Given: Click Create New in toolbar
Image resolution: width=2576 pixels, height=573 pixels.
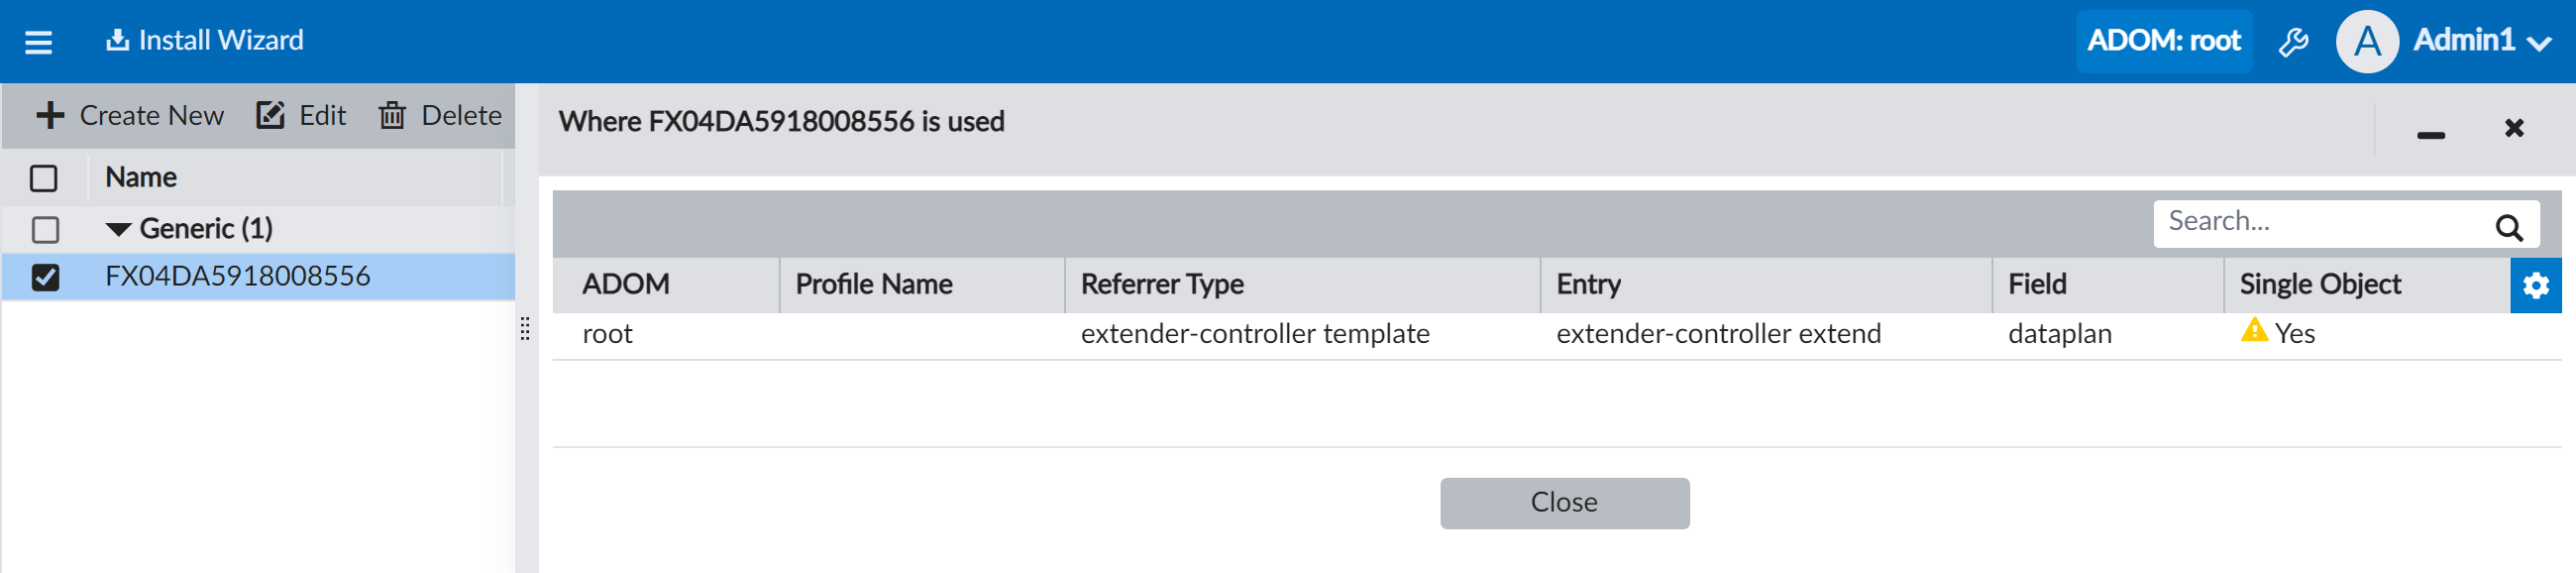Looking at the screenshot, I should pos(130,116).
